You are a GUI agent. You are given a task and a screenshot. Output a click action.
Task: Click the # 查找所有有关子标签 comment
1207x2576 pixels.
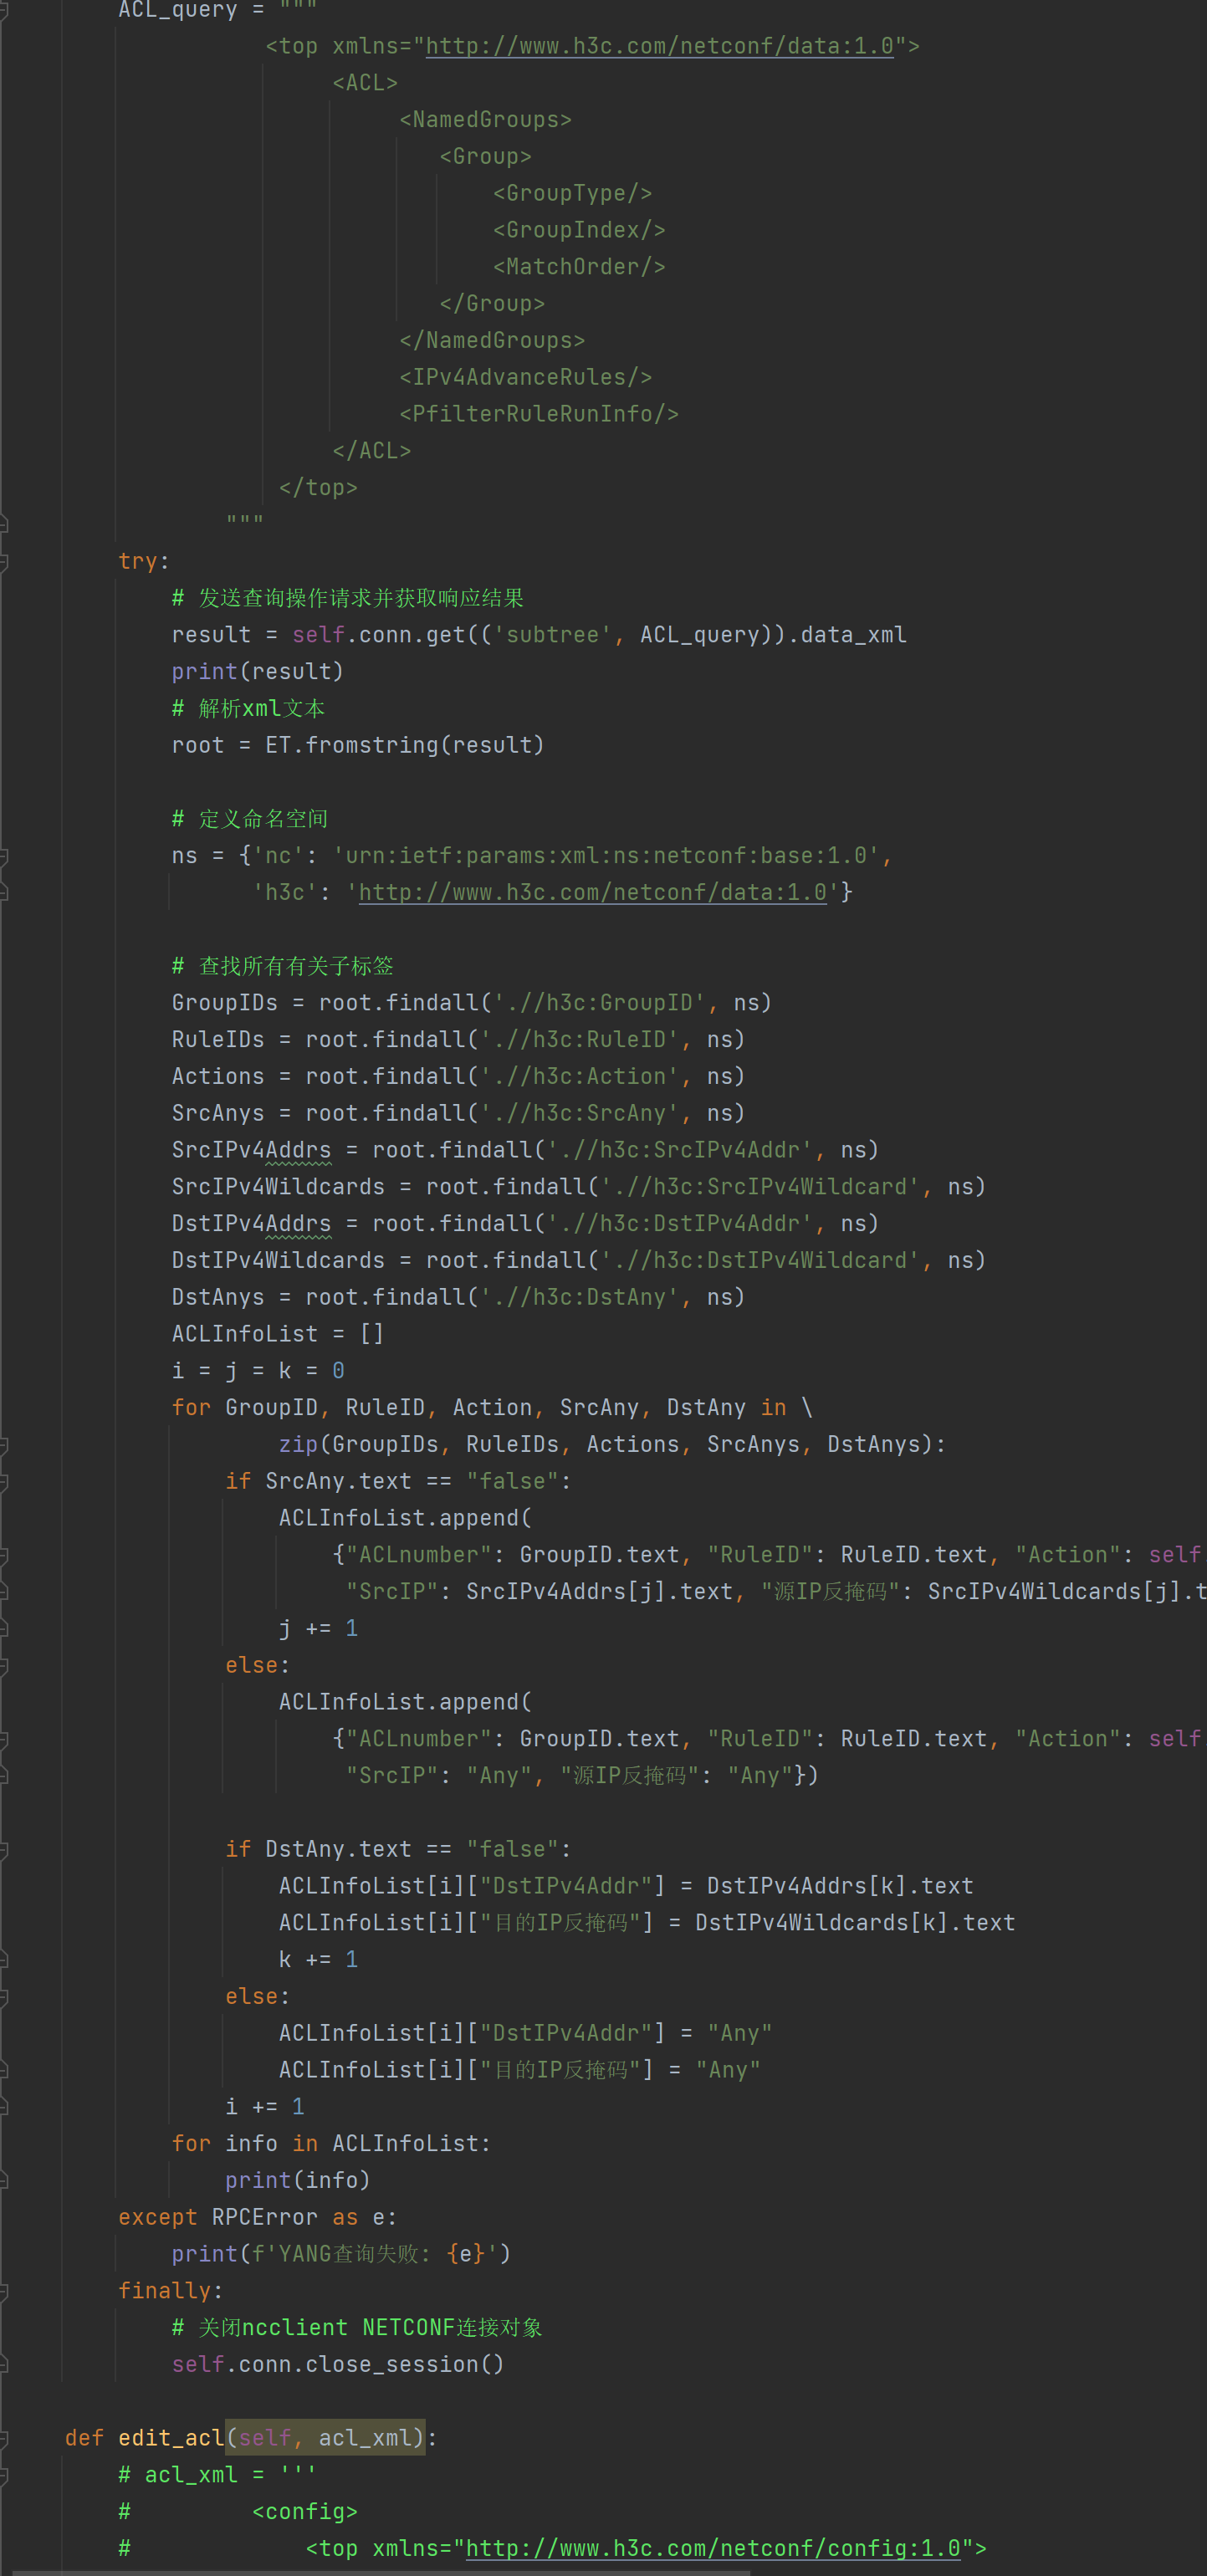coord(283,966)
